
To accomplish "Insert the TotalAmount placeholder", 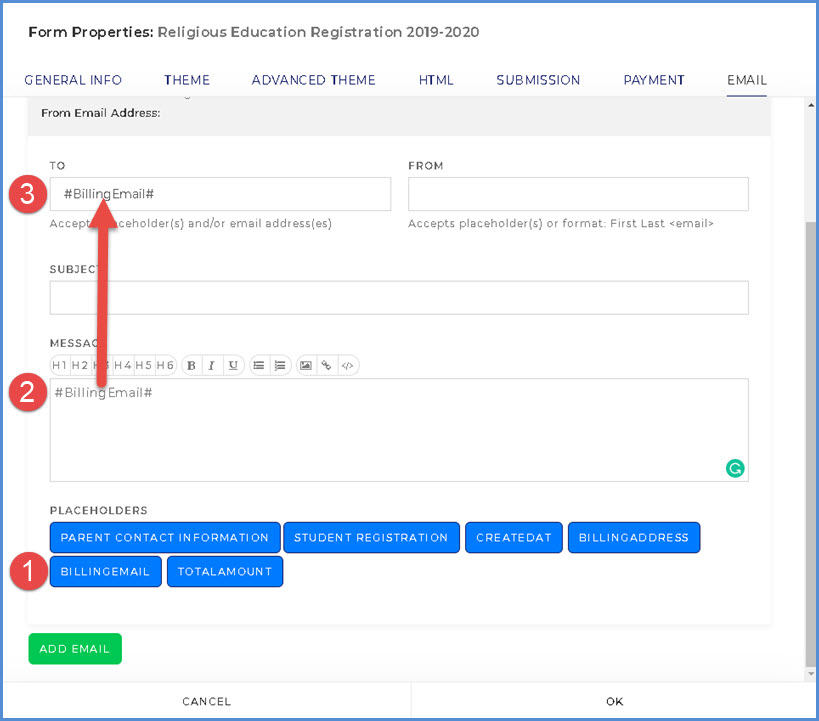I will 225,571.
